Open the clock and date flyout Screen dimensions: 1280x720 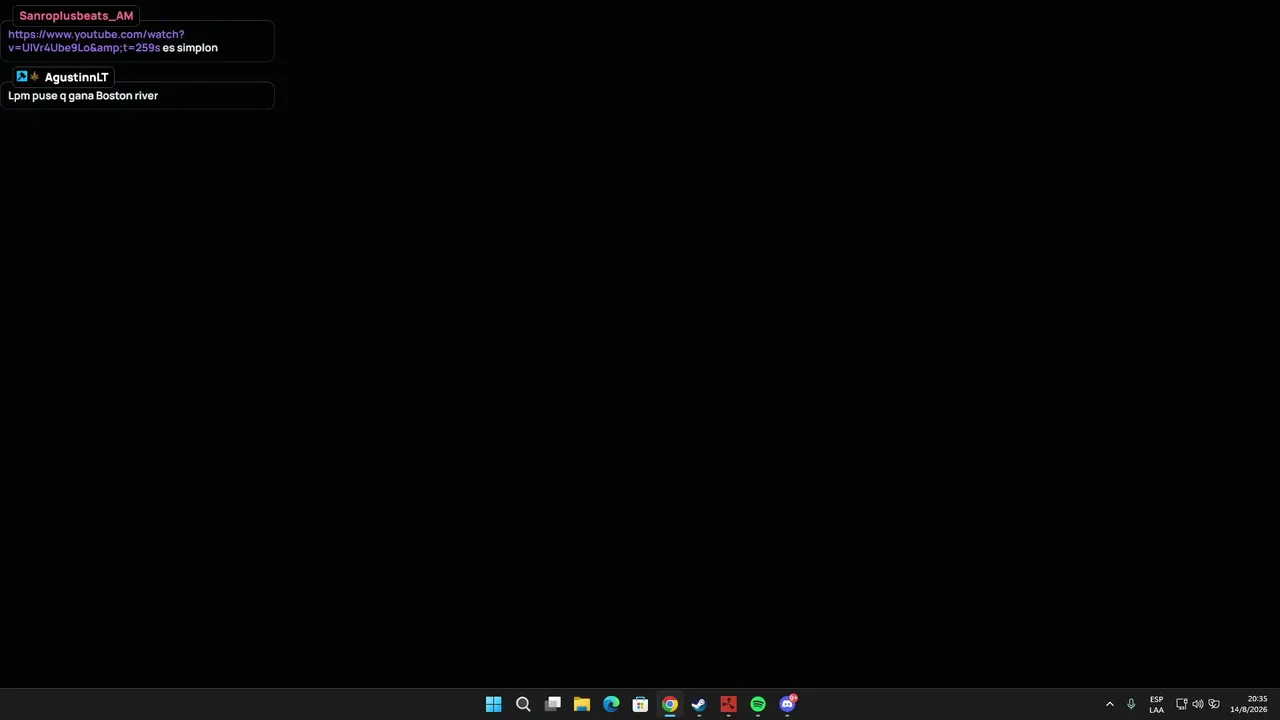coord(1249,705)
